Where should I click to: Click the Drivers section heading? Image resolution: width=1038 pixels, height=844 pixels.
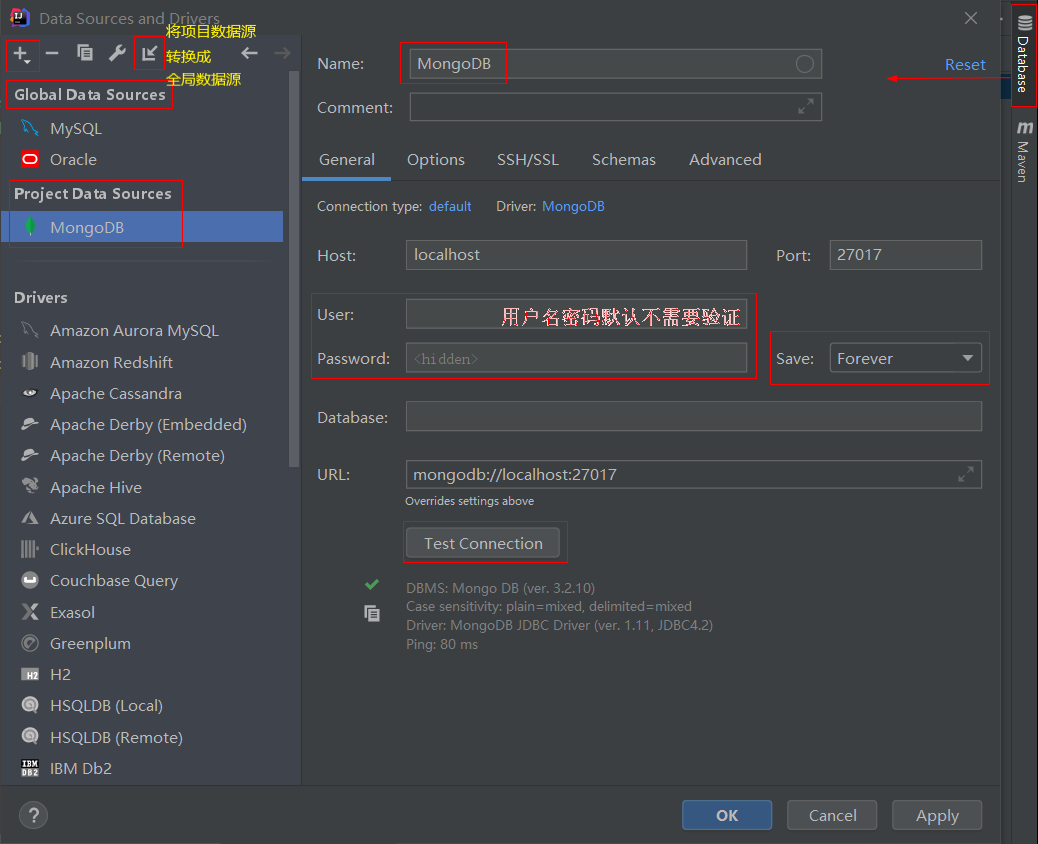pyautogui.click(x=41, y=298)
